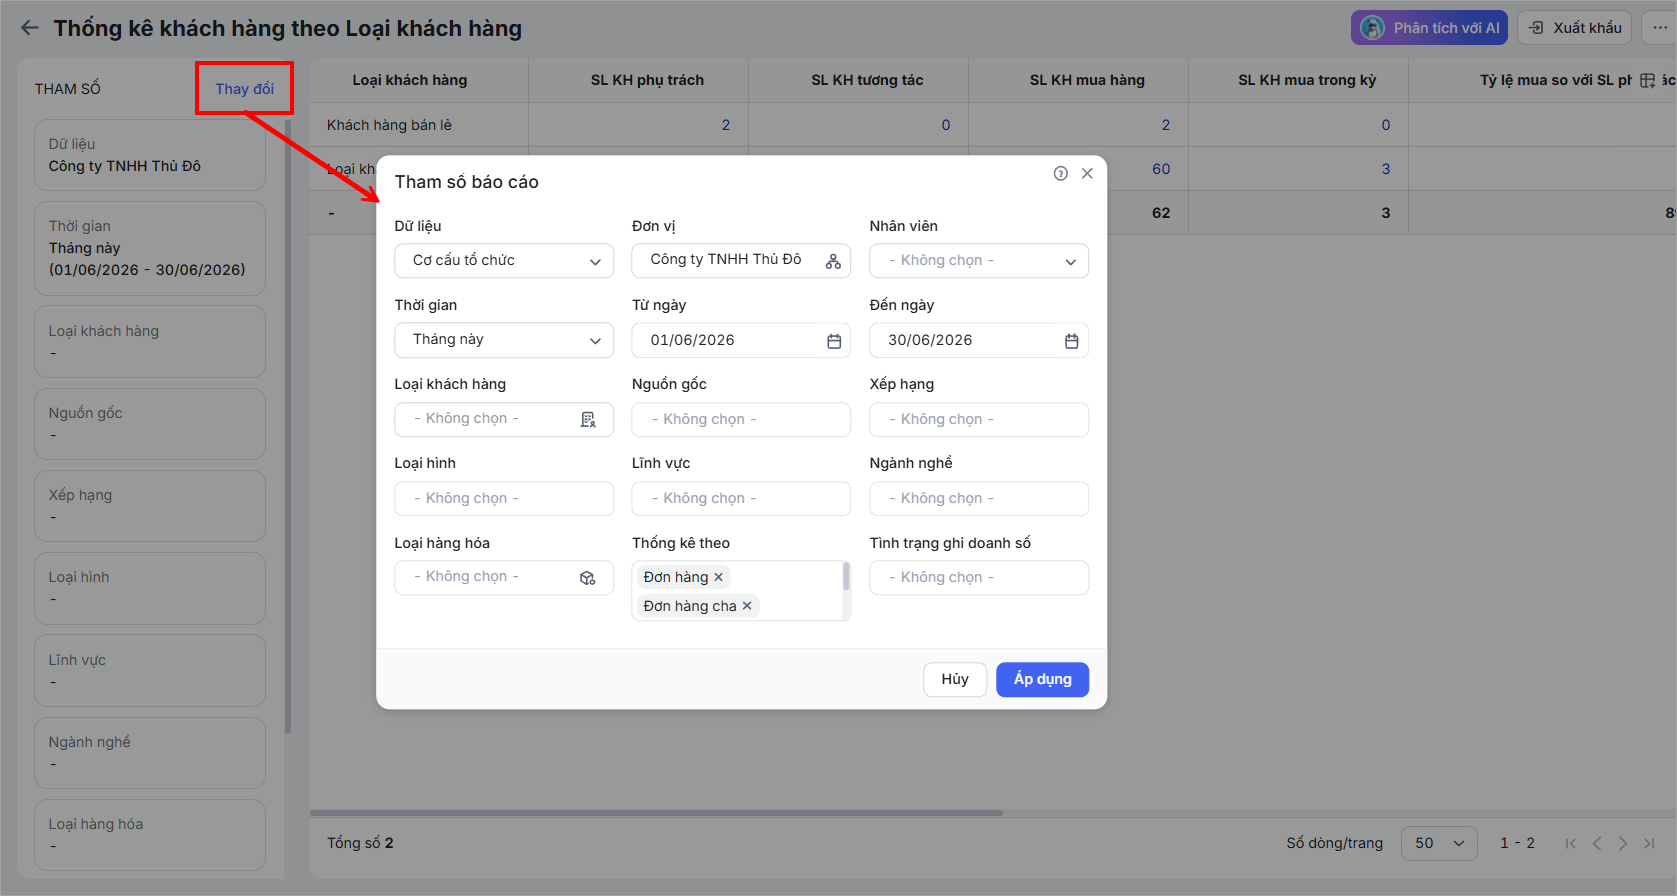Open the help icon in the dialog header
Viewport: 1677px width, 896px height.
pyautogui.click(x=1061, y=173)
